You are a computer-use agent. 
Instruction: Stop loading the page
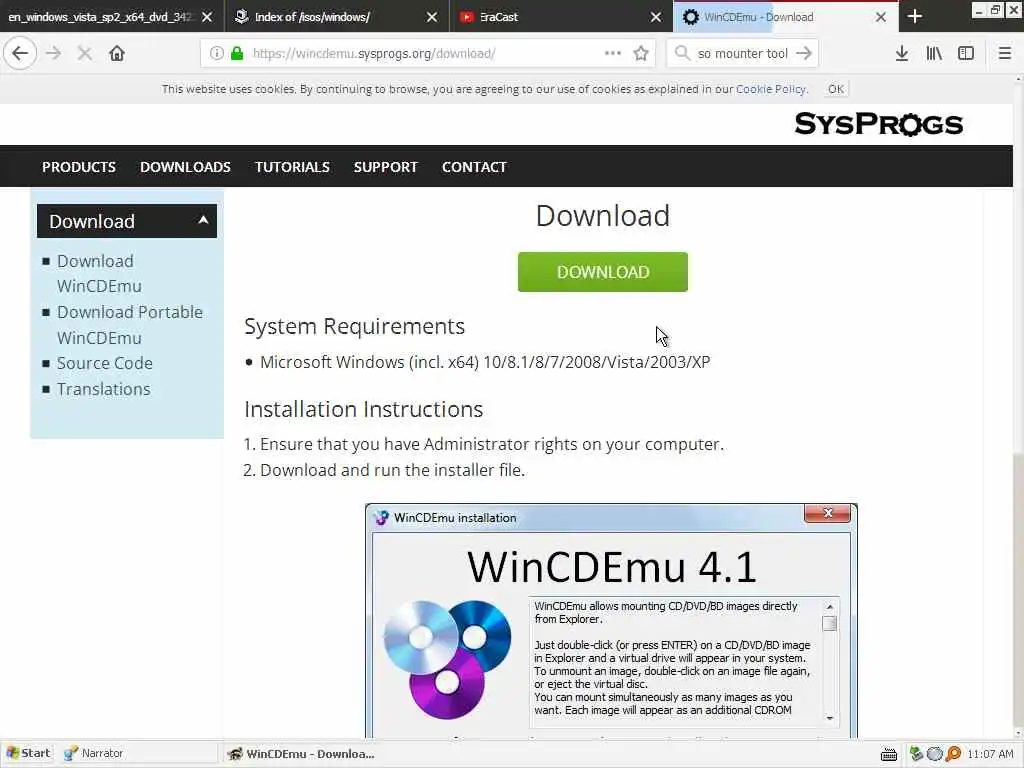tap(84, 53)
